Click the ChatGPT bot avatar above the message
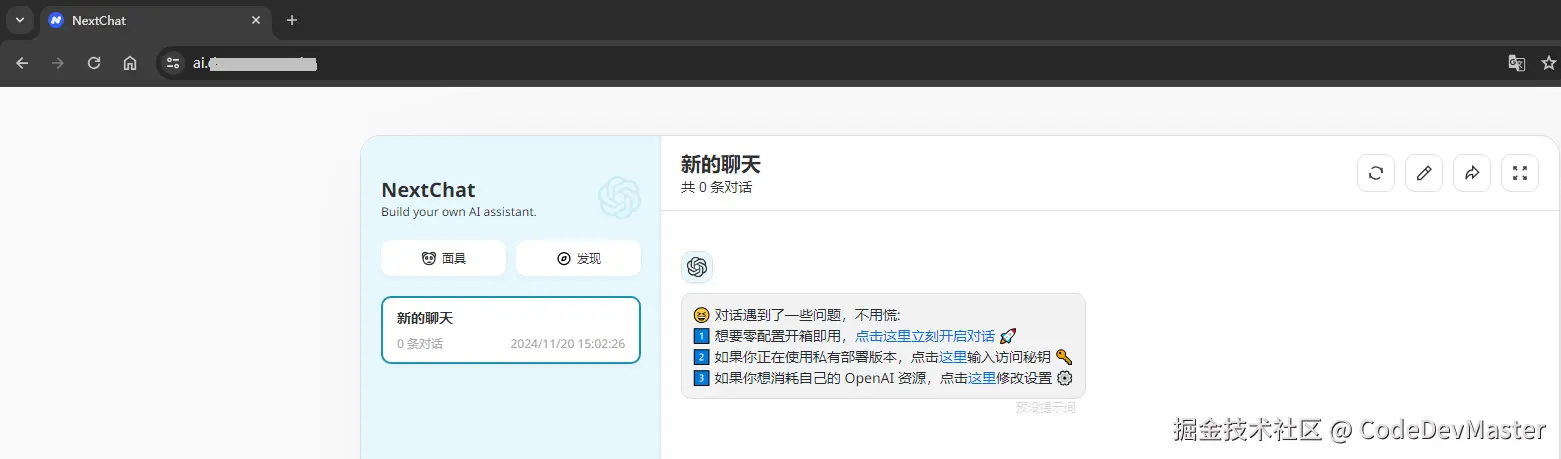The width and height of the screenshot is (1561, 459). pos(697,267)
